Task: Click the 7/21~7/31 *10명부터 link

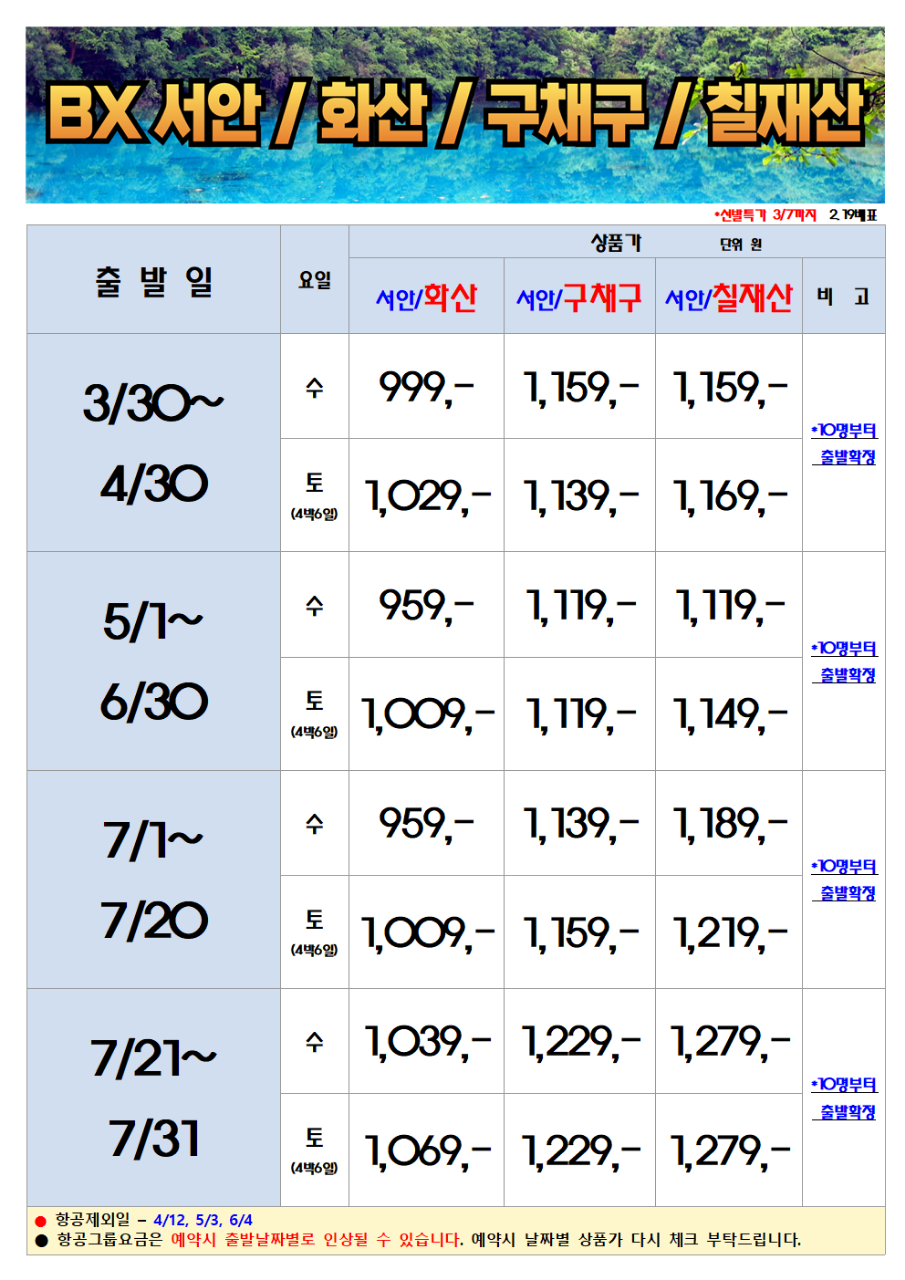Action: click(844, 1085)
